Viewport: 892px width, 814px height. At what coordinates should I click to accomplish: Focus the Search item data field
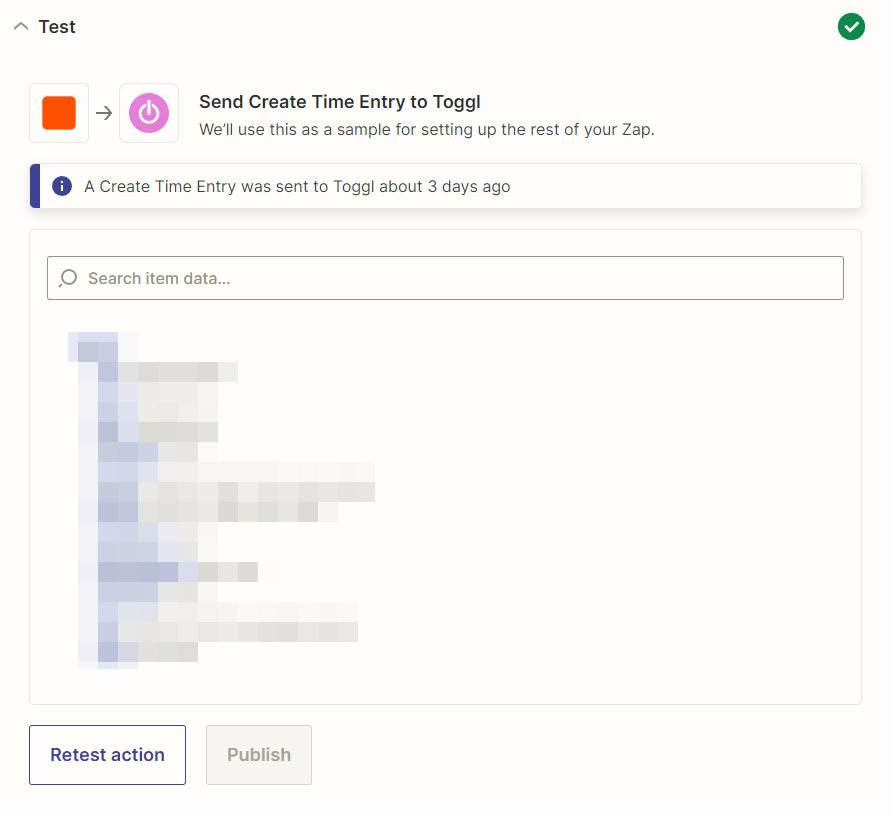(x=445, y=278)
